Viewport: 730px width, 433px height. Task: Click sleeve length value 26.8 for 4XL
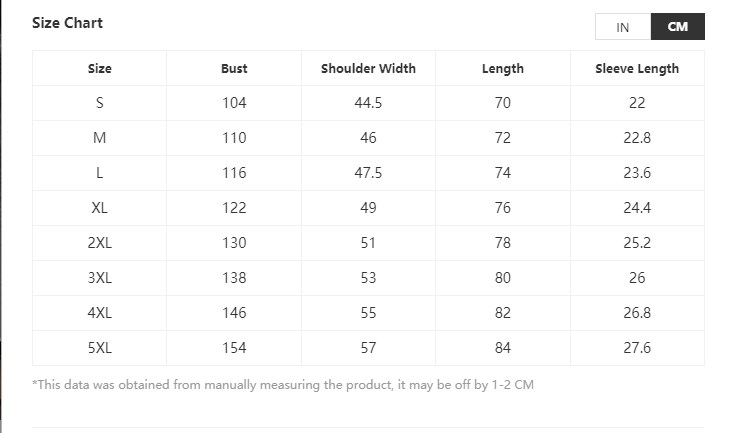637,313
